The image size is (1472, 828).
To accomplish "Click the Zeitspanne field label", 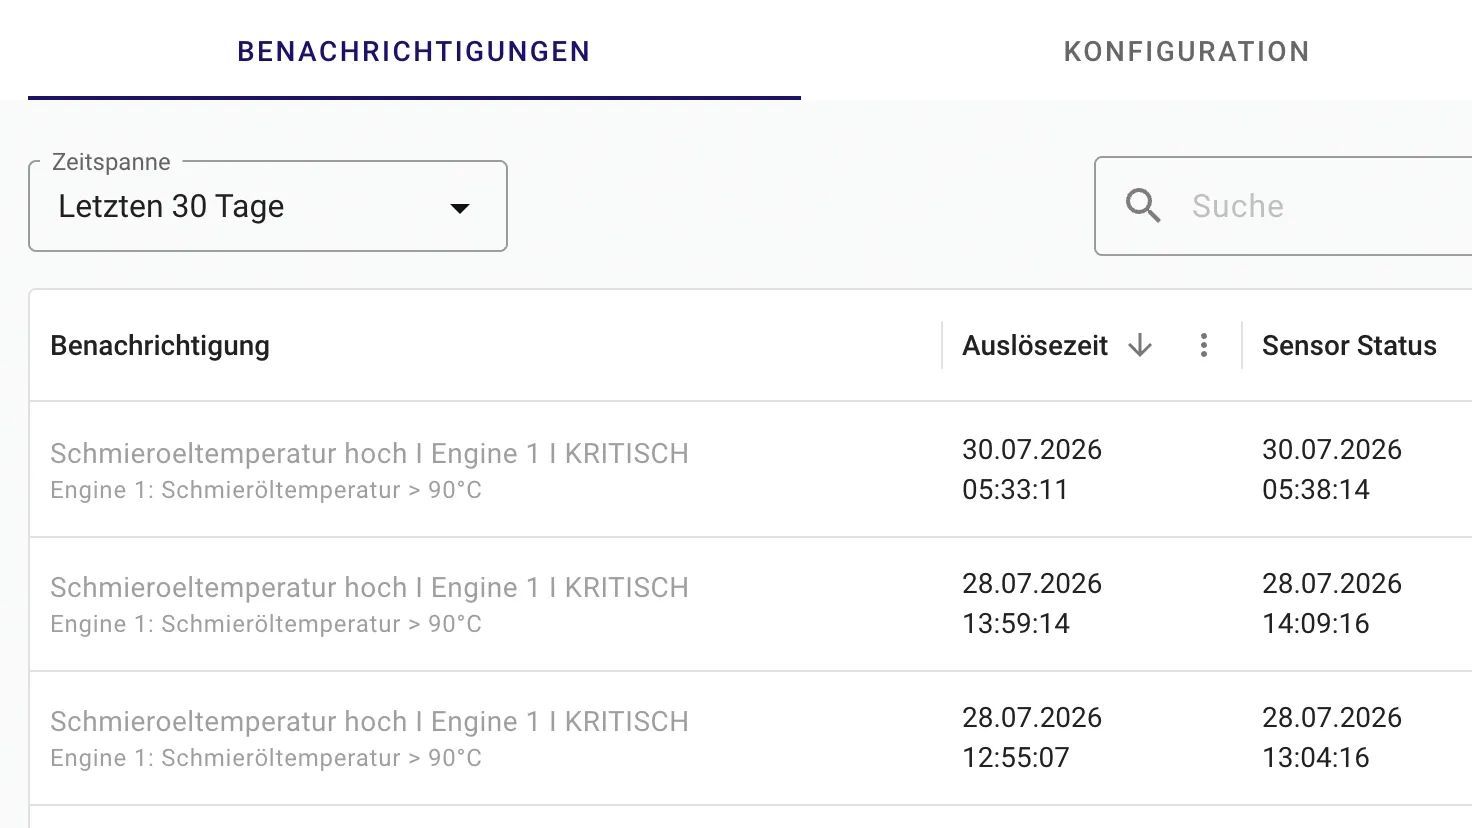I will click(x=111, y=162).
